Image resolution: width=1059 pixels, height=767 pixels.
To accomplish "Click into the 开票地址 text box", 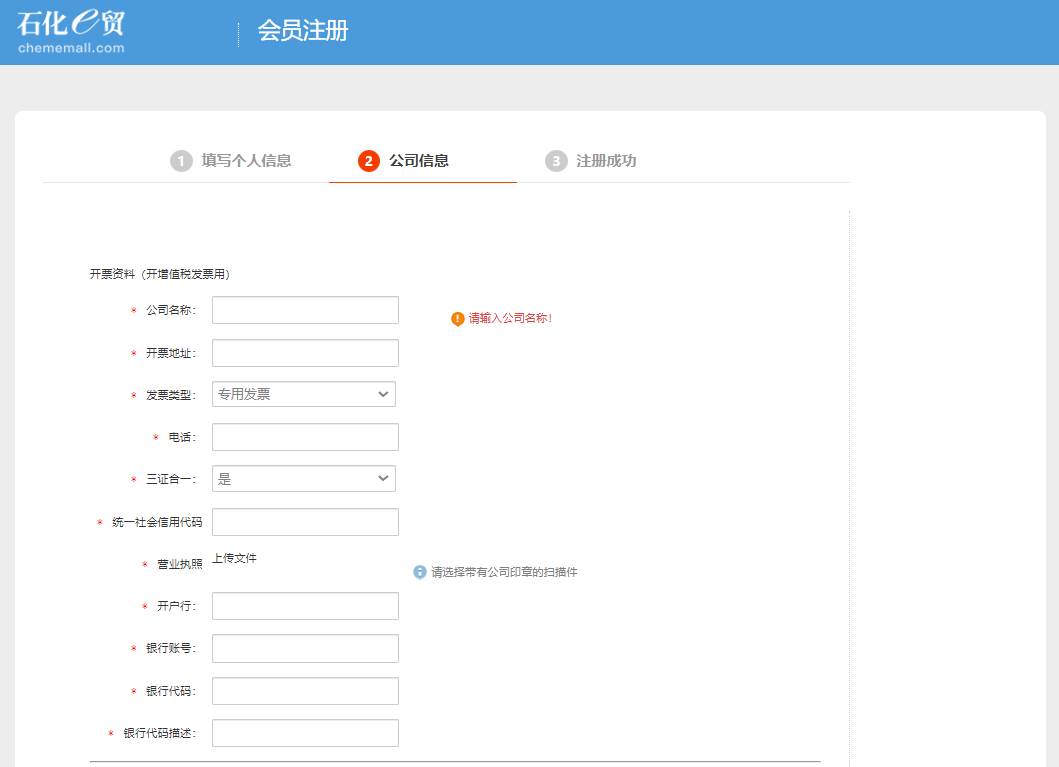I will coord(305,353).
